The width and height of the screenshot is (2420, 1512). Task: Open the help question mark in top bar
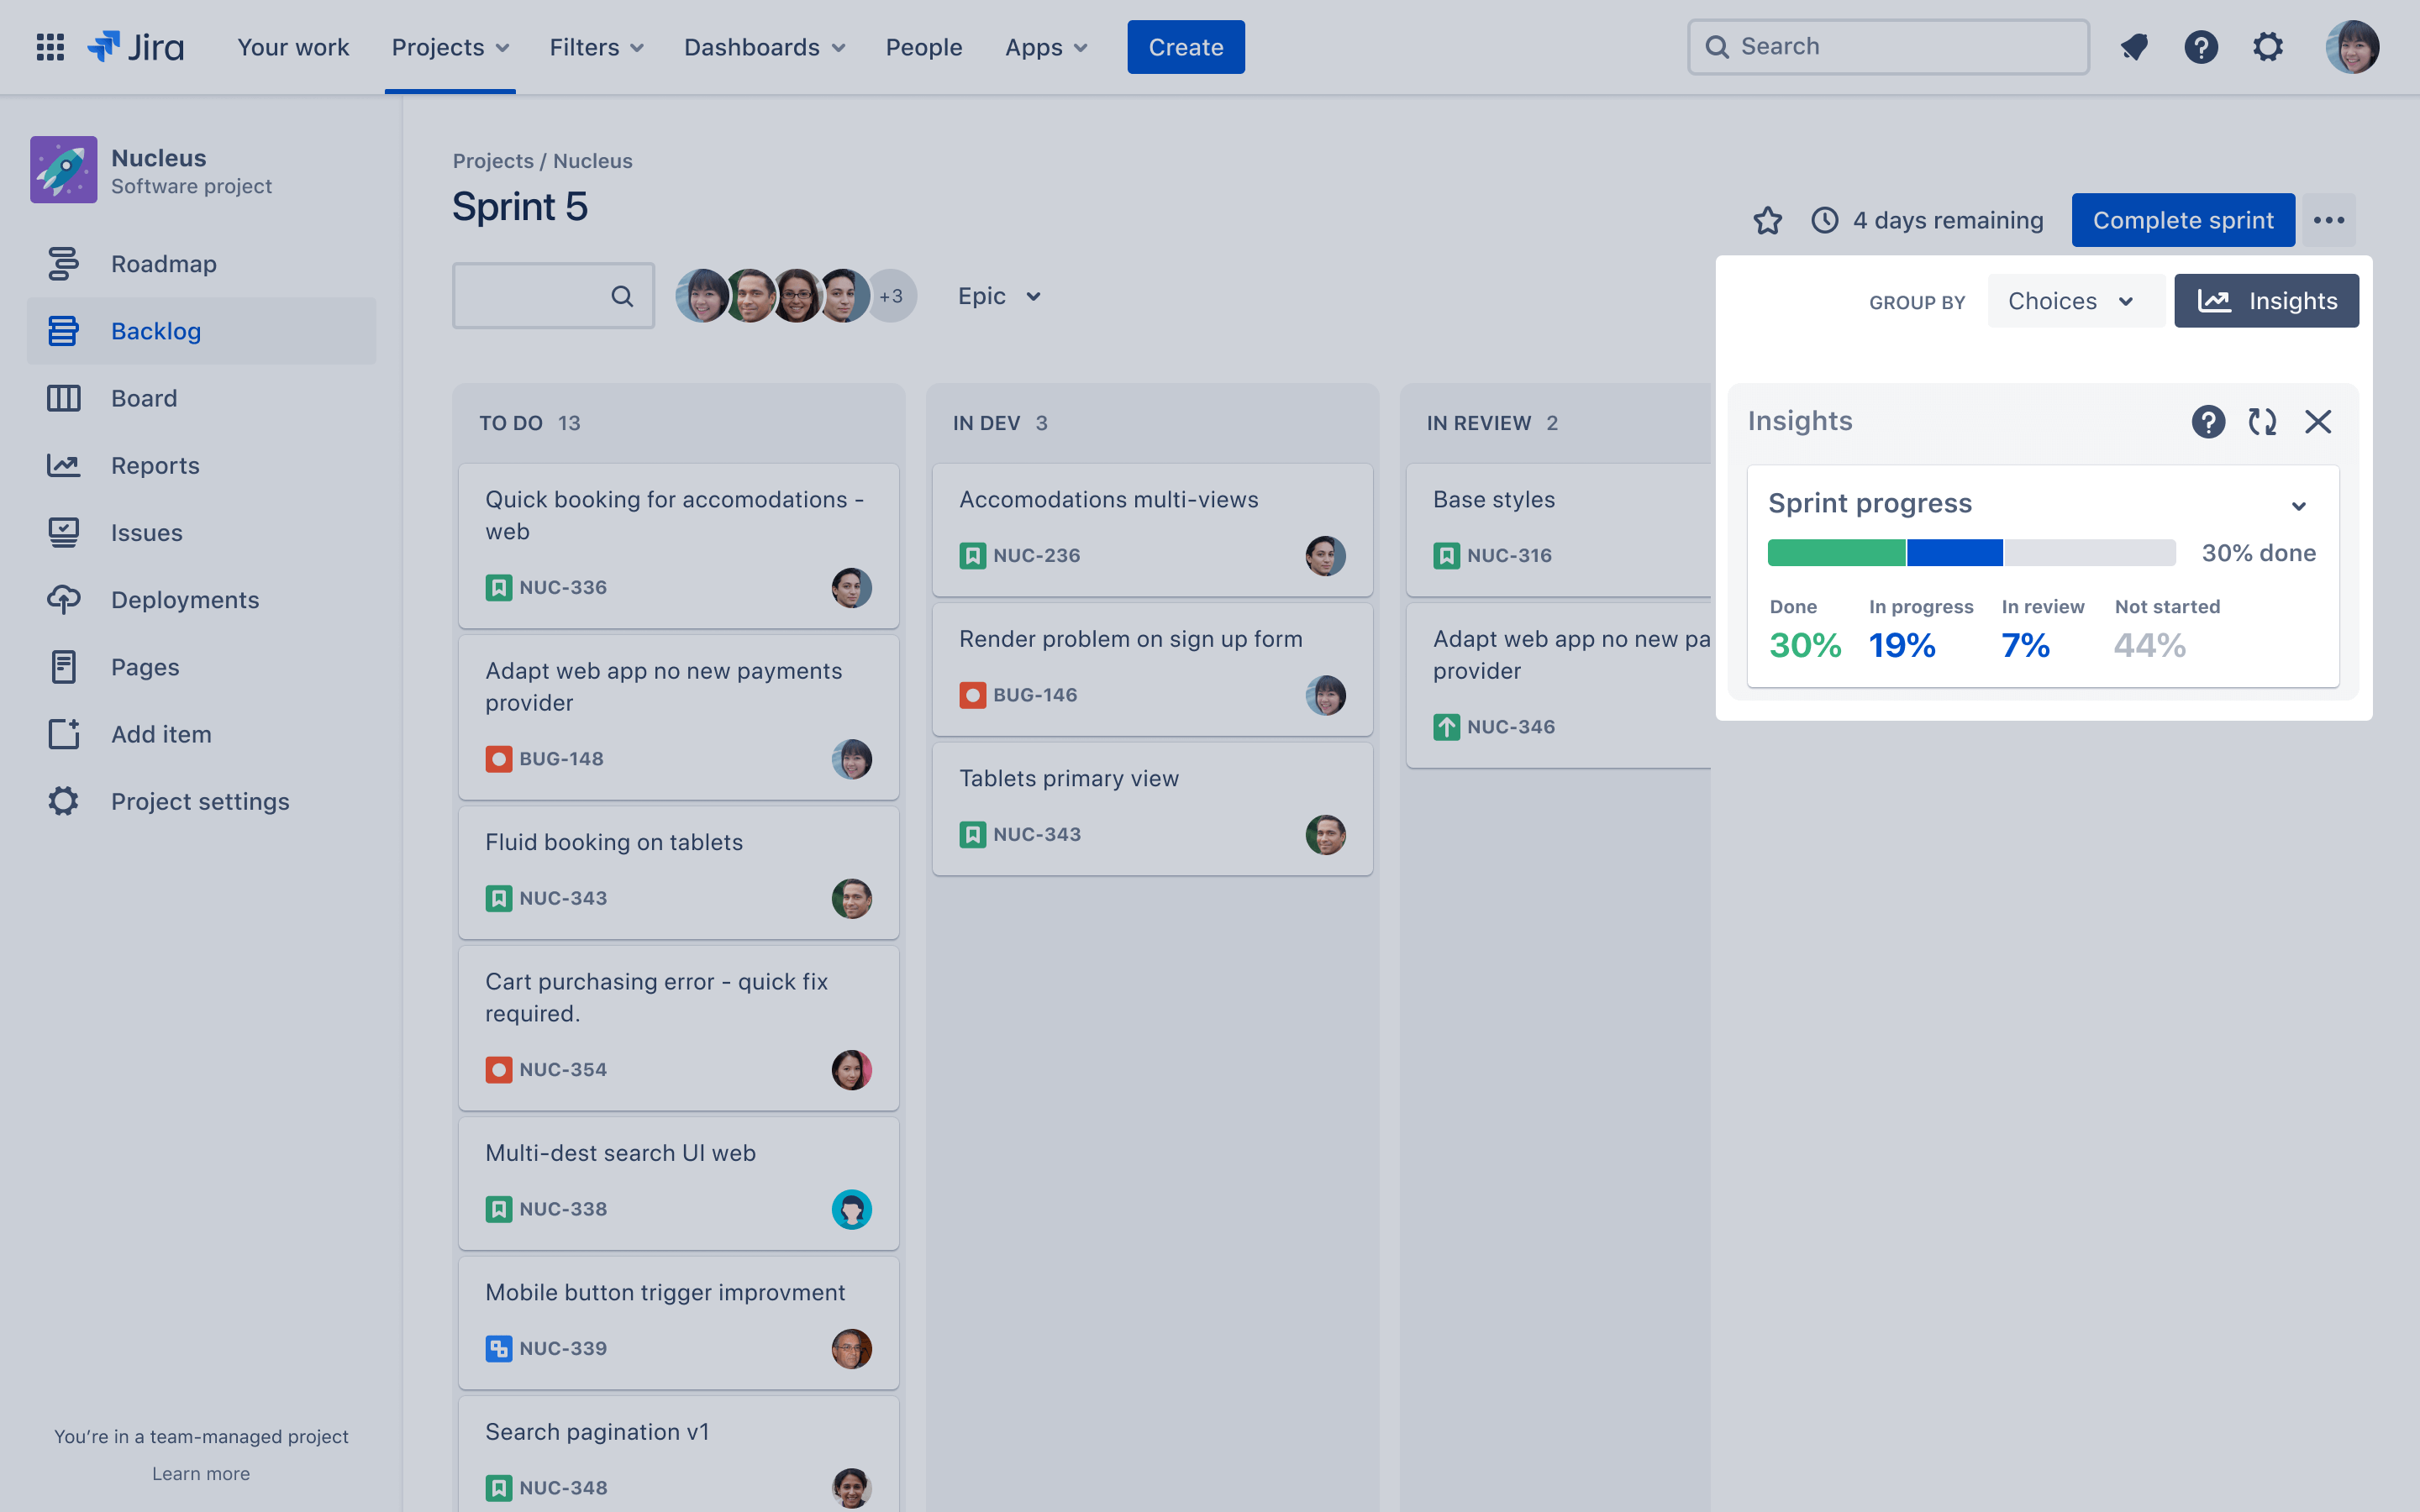tap(2200, 47)
